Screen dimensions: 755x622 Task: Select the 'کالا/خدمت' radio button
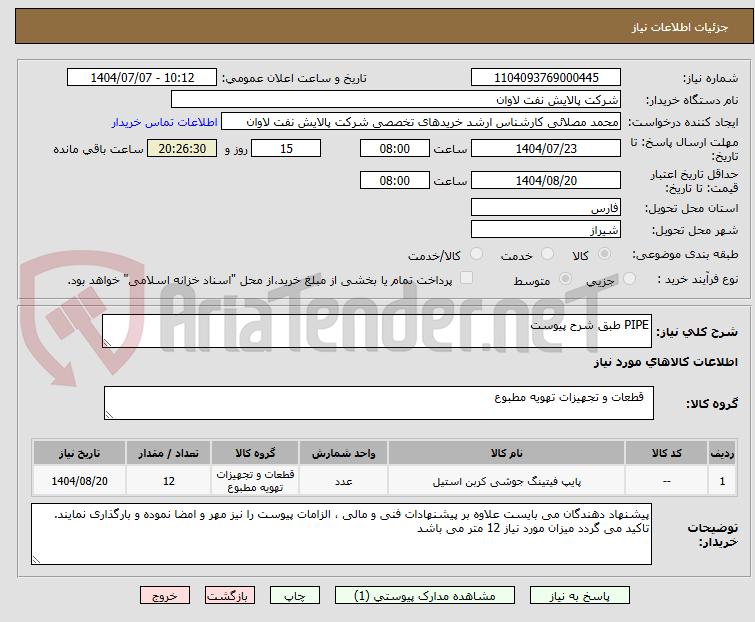click(476, 254)
